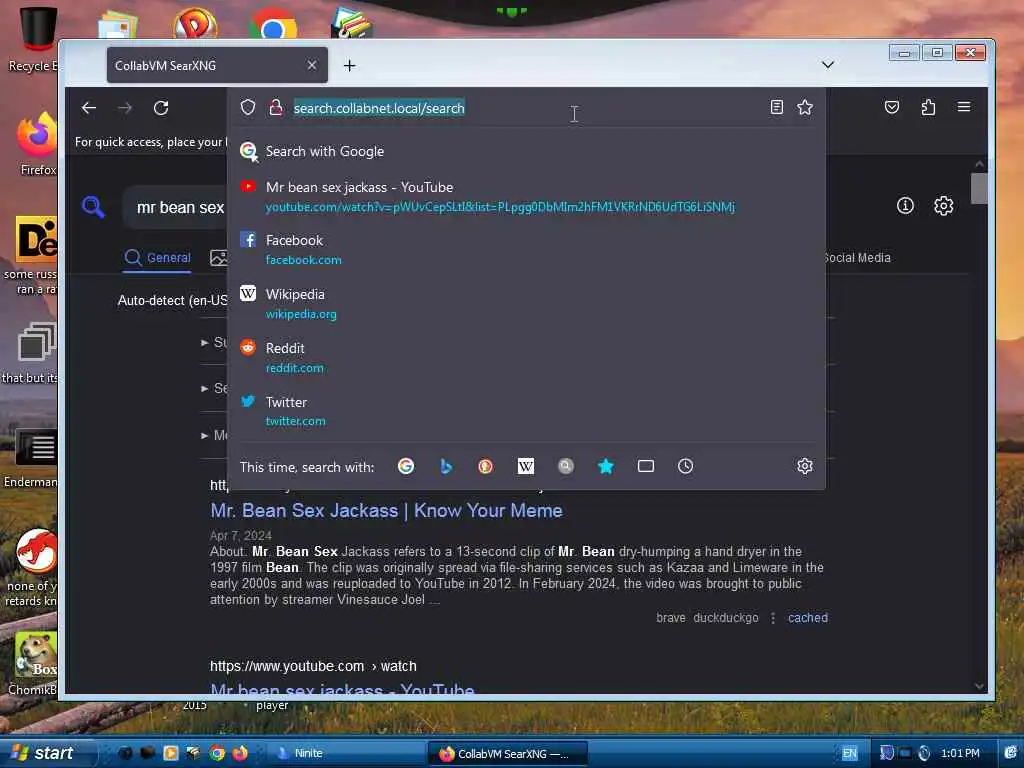1024x768 pixels.
Task: Click the SearXNG search query box
Action: coord(180,208)
